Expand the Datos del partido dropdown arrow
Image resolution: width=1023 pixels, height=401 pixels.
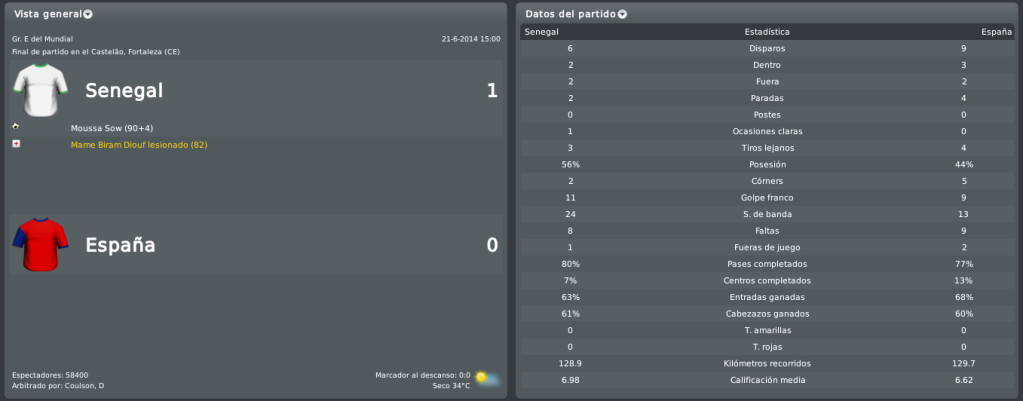click(x=622, y=14)
